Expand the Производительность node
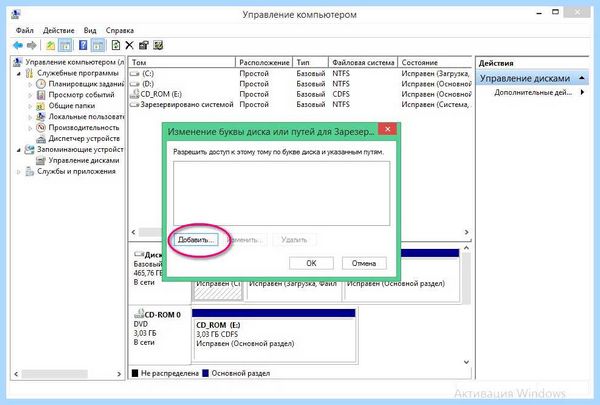Image resolution: width=600 pixels, height=405 pixels. pyautogui.click(x=30, y=128)
